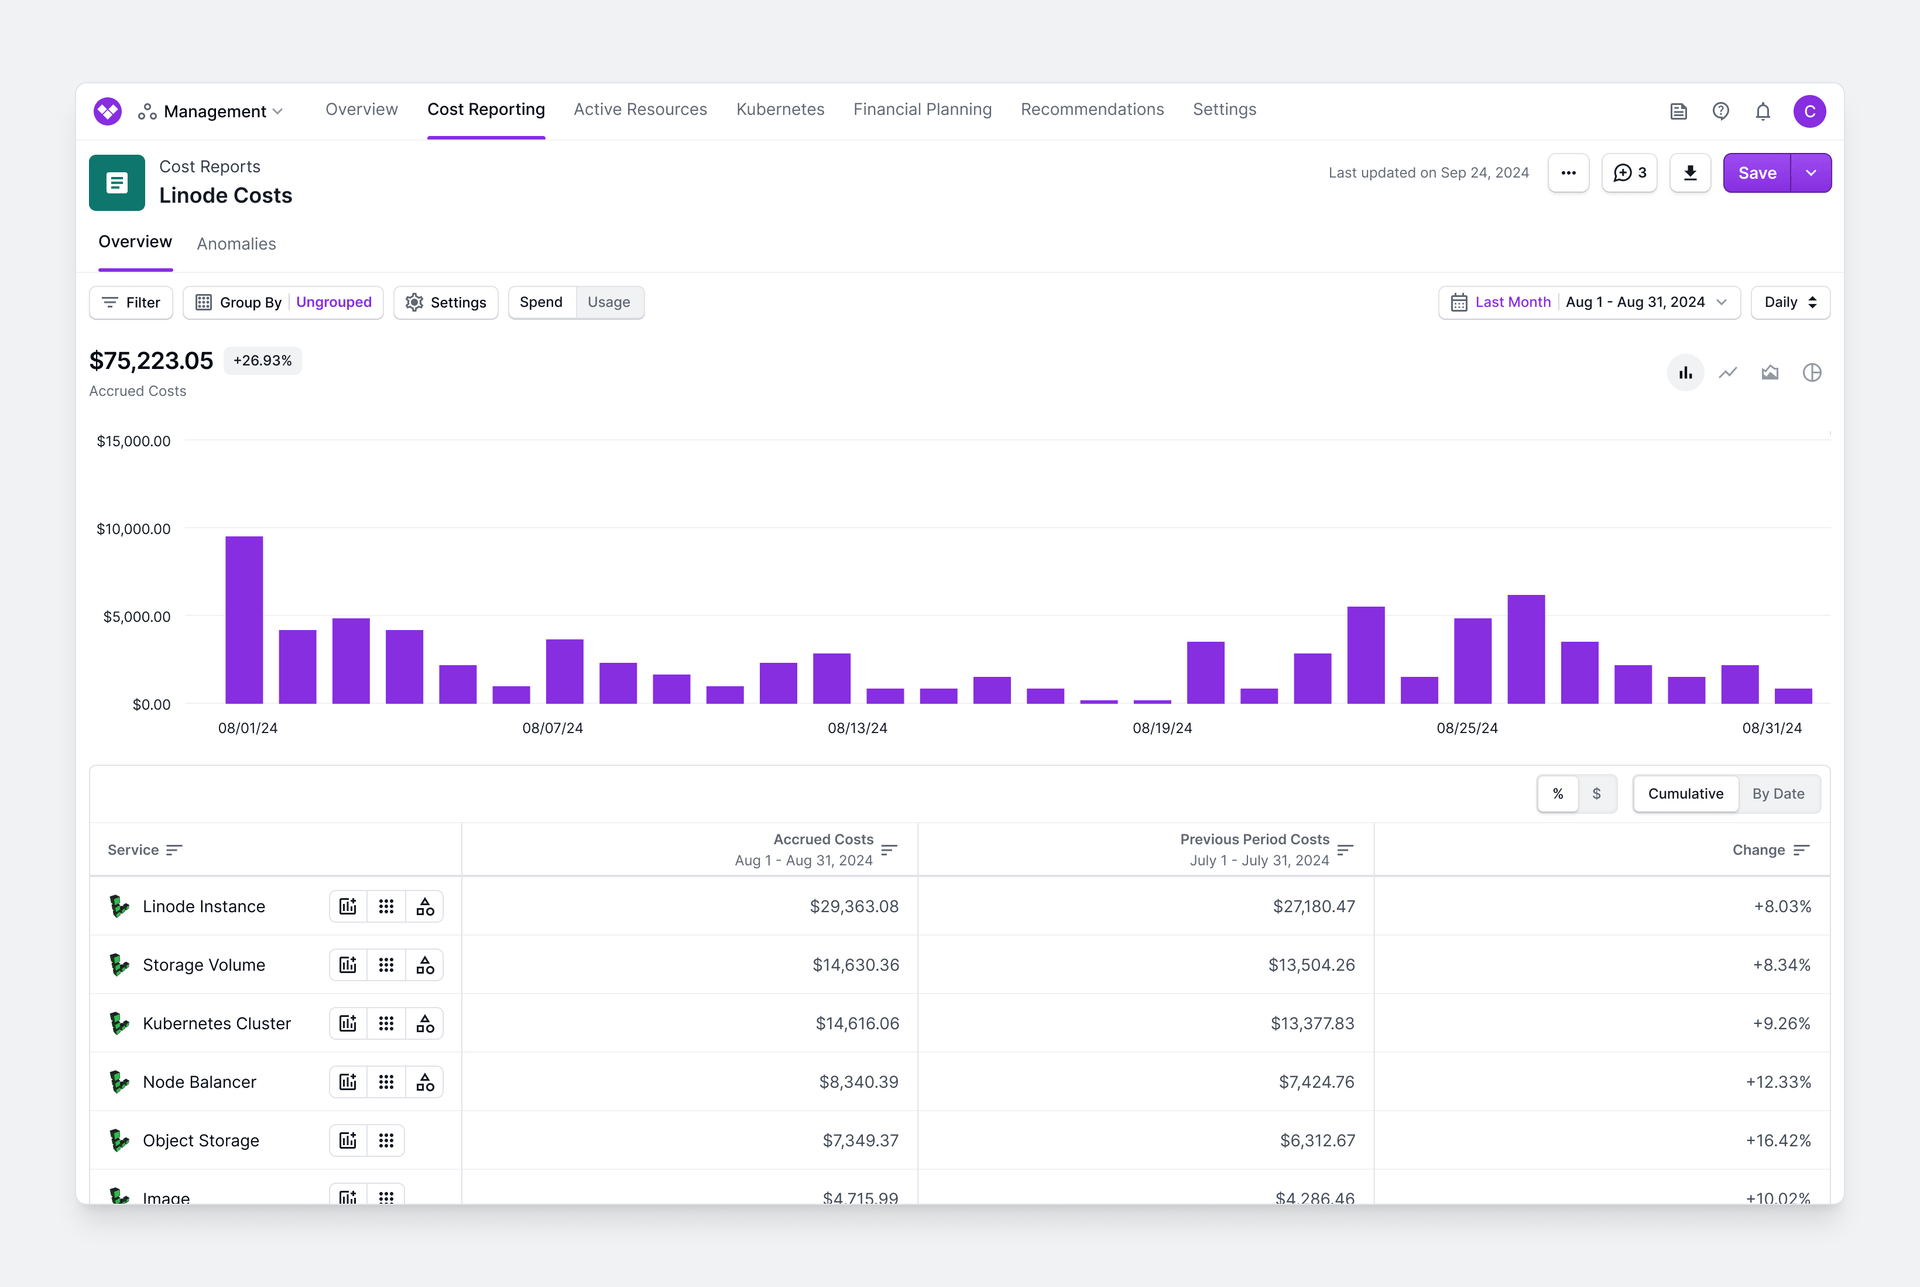The height and width of the screenshot is (1287, 1920).
Task: Switch chart to line chart view
Action: coord(1728,372)
